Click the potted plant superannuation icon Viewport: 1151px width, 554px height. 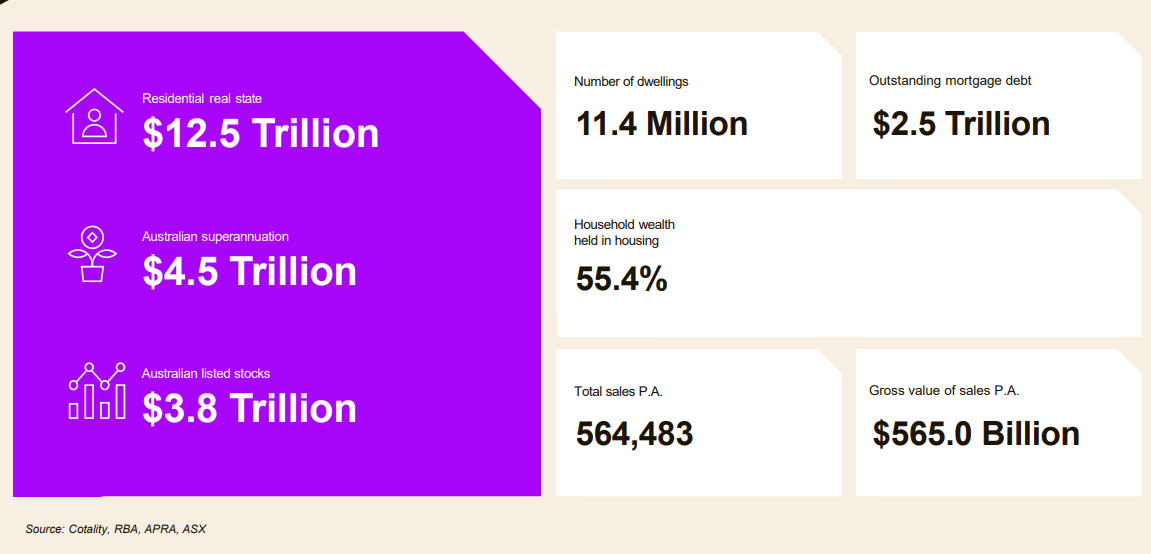pyautogui.click(x=92, y=253)
